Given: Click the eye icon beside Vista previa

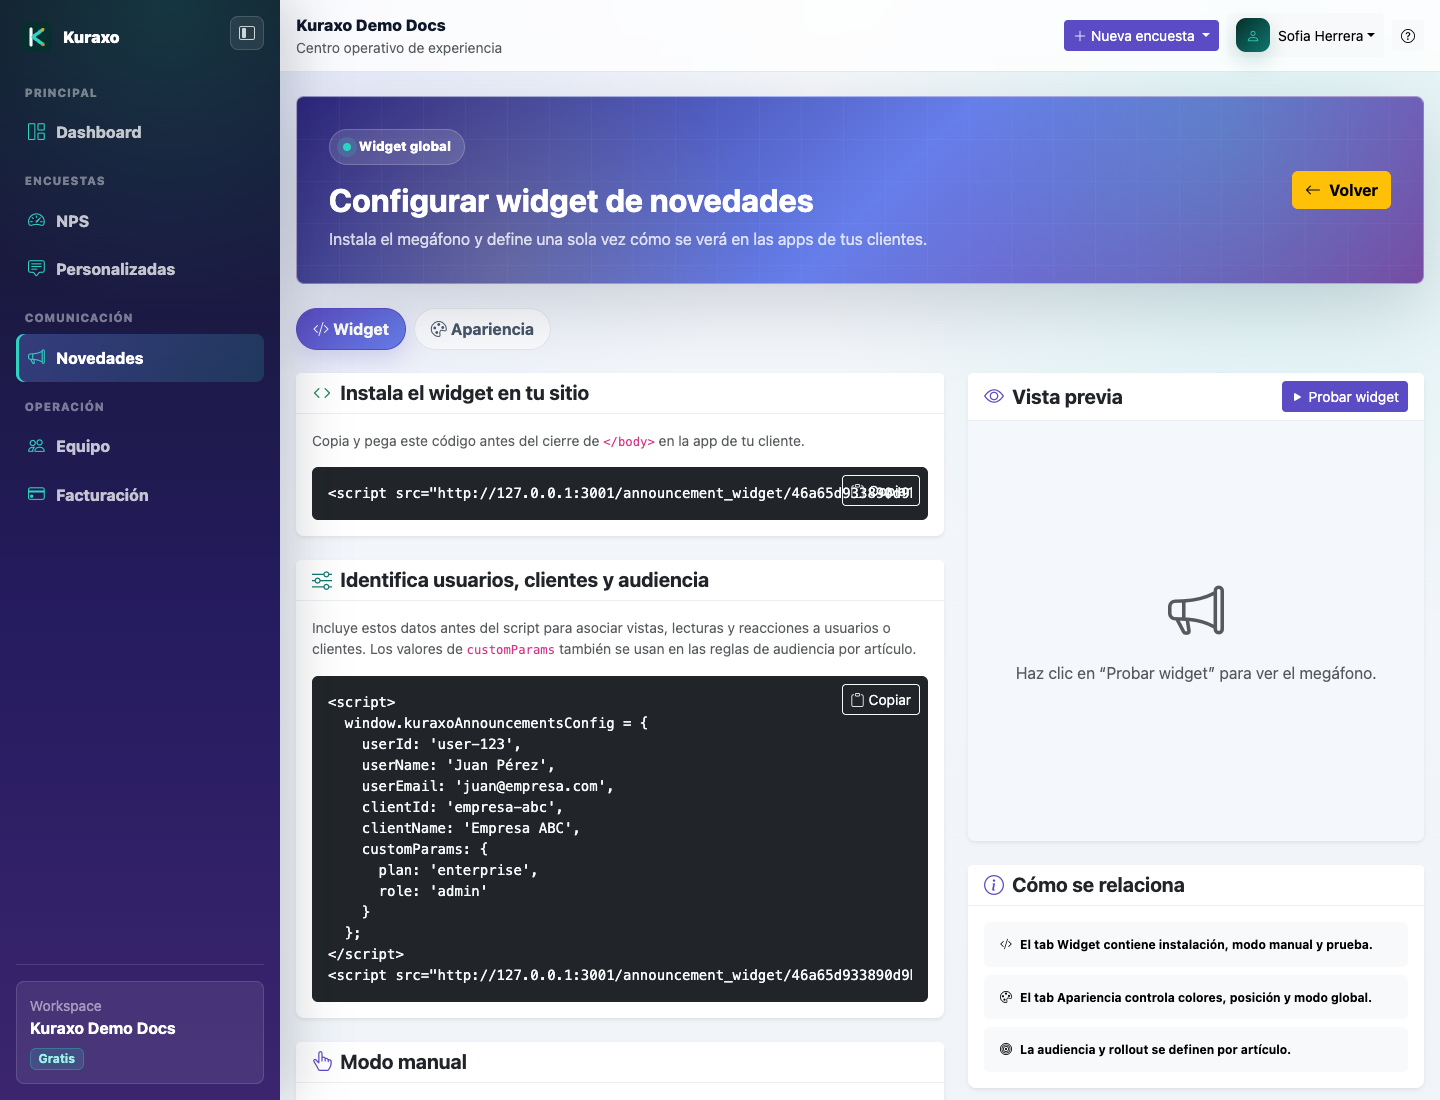Looking at the screenshot, I should [x=994, y=396].
